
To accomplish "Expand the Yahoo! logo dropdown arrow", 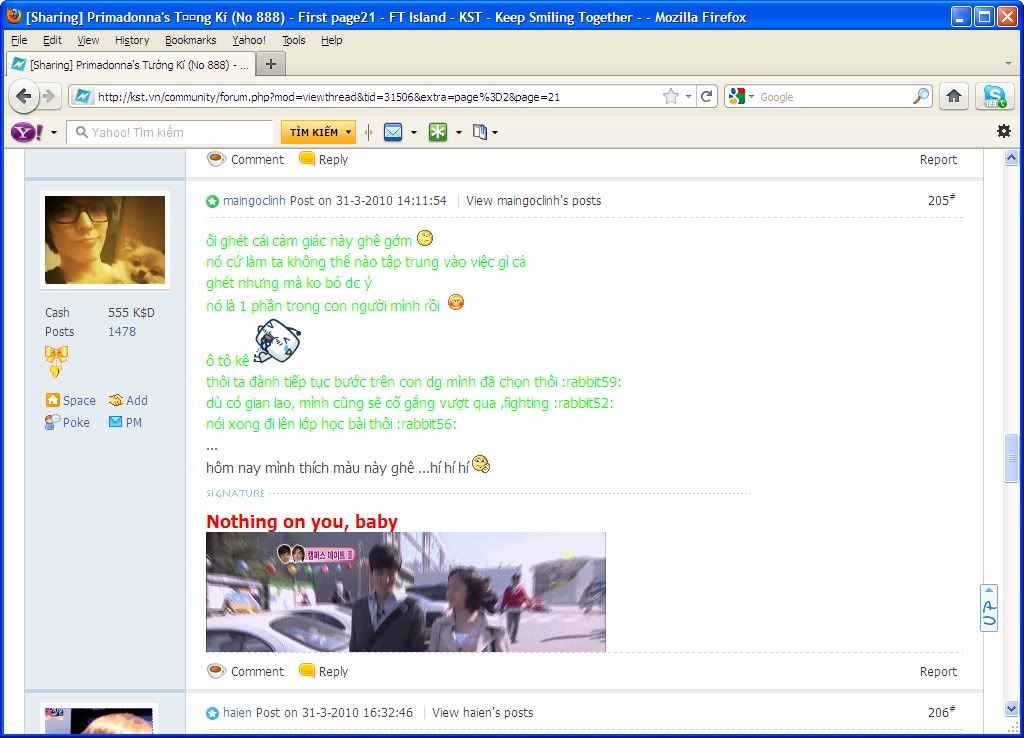I will pyautogui.click(x=54, y=133).
